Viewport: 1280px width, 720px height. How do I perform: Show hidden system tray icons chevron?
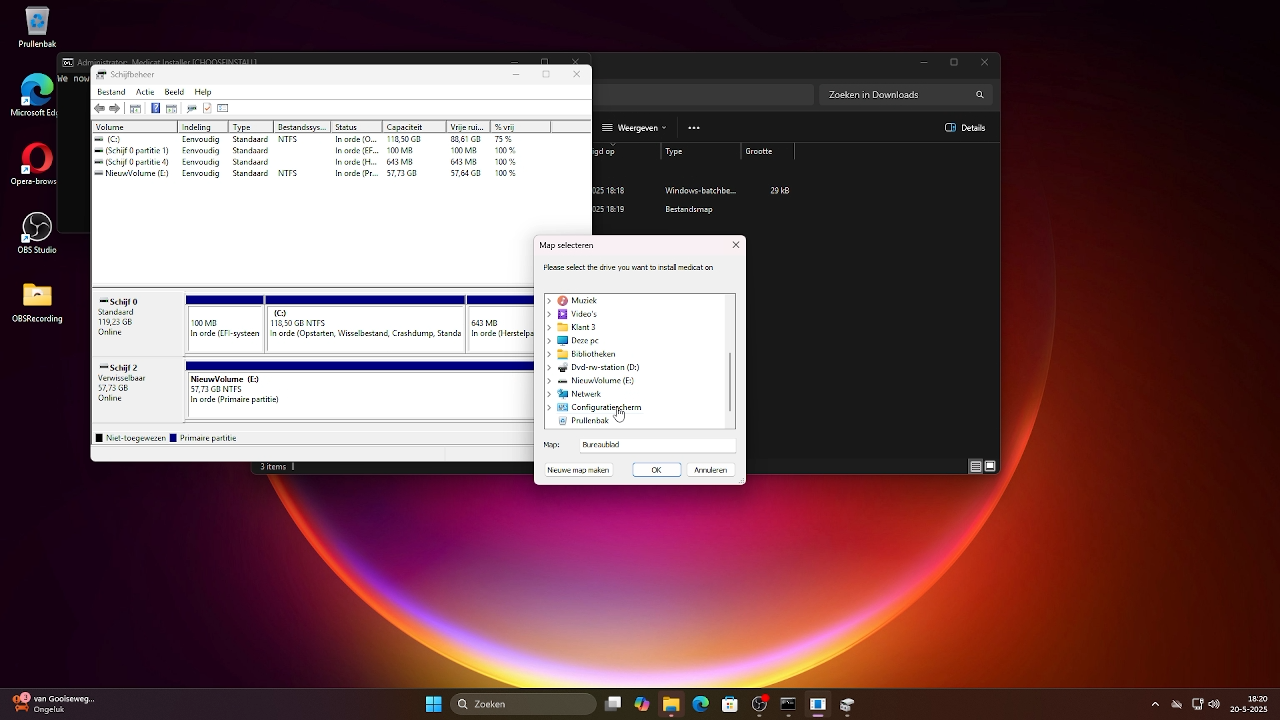[x=1155, y=704]
